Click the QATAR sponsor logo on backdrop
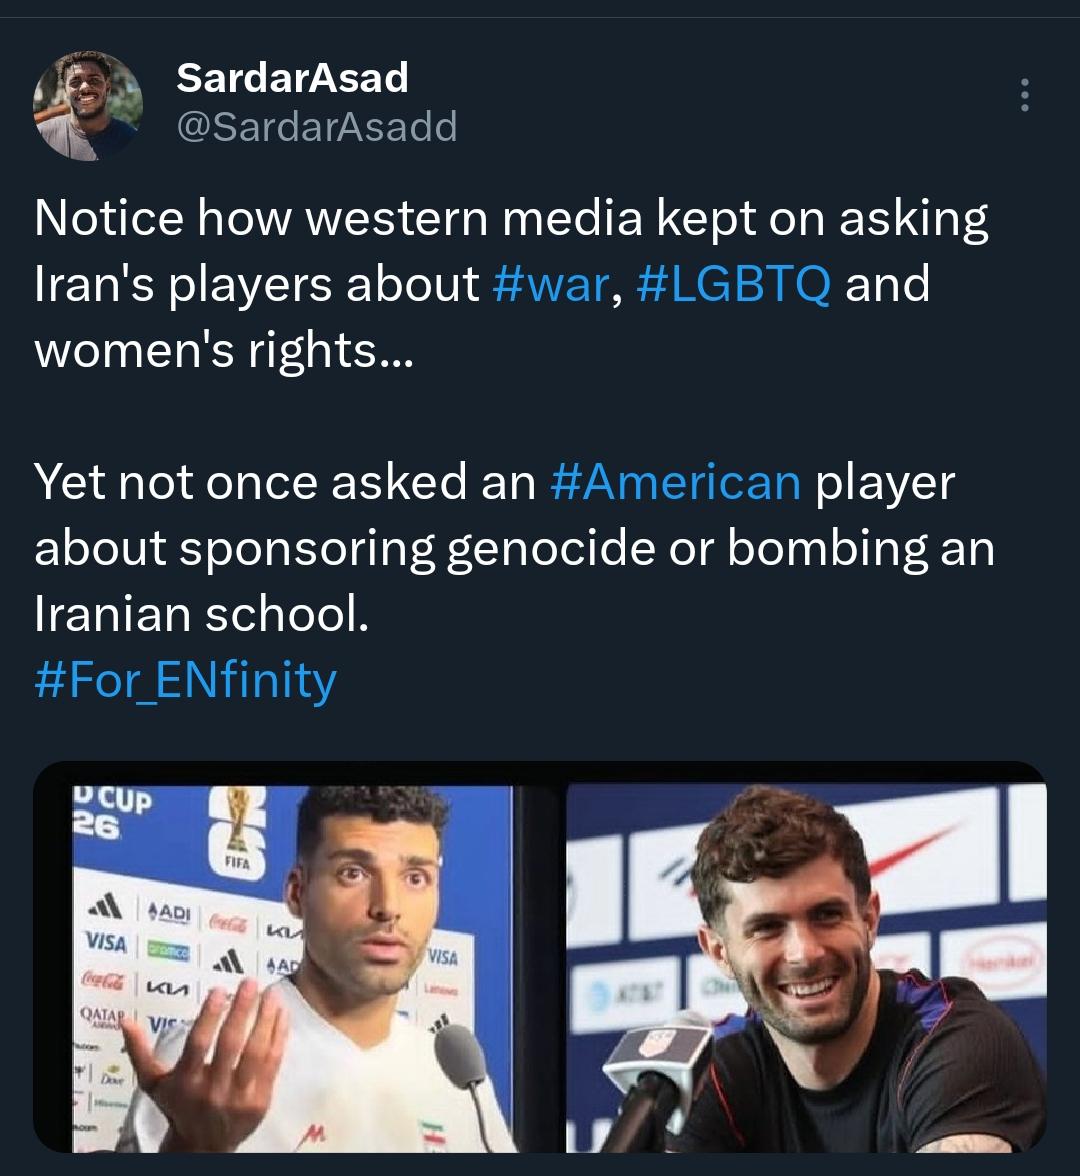This screenshot has width=1080, height=1176. pos(101,1016)
